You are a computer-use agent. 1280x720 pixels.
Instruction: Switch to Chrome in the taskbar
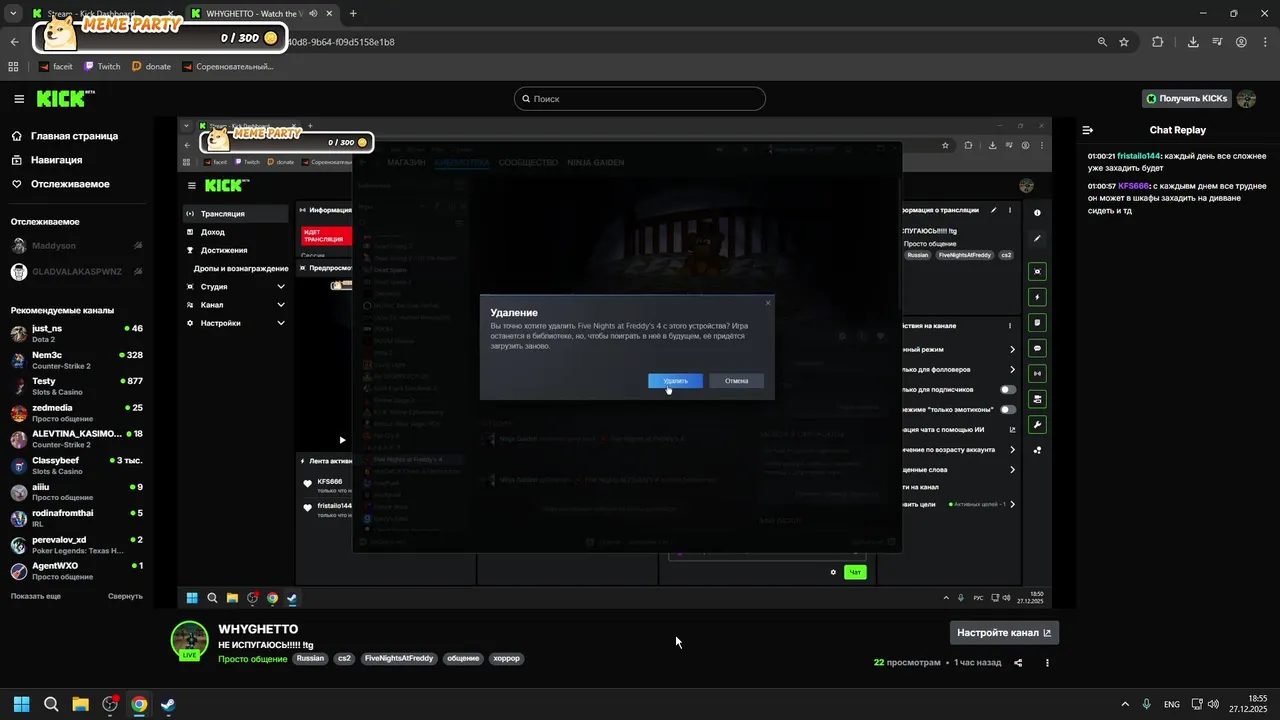coord(139,704)
